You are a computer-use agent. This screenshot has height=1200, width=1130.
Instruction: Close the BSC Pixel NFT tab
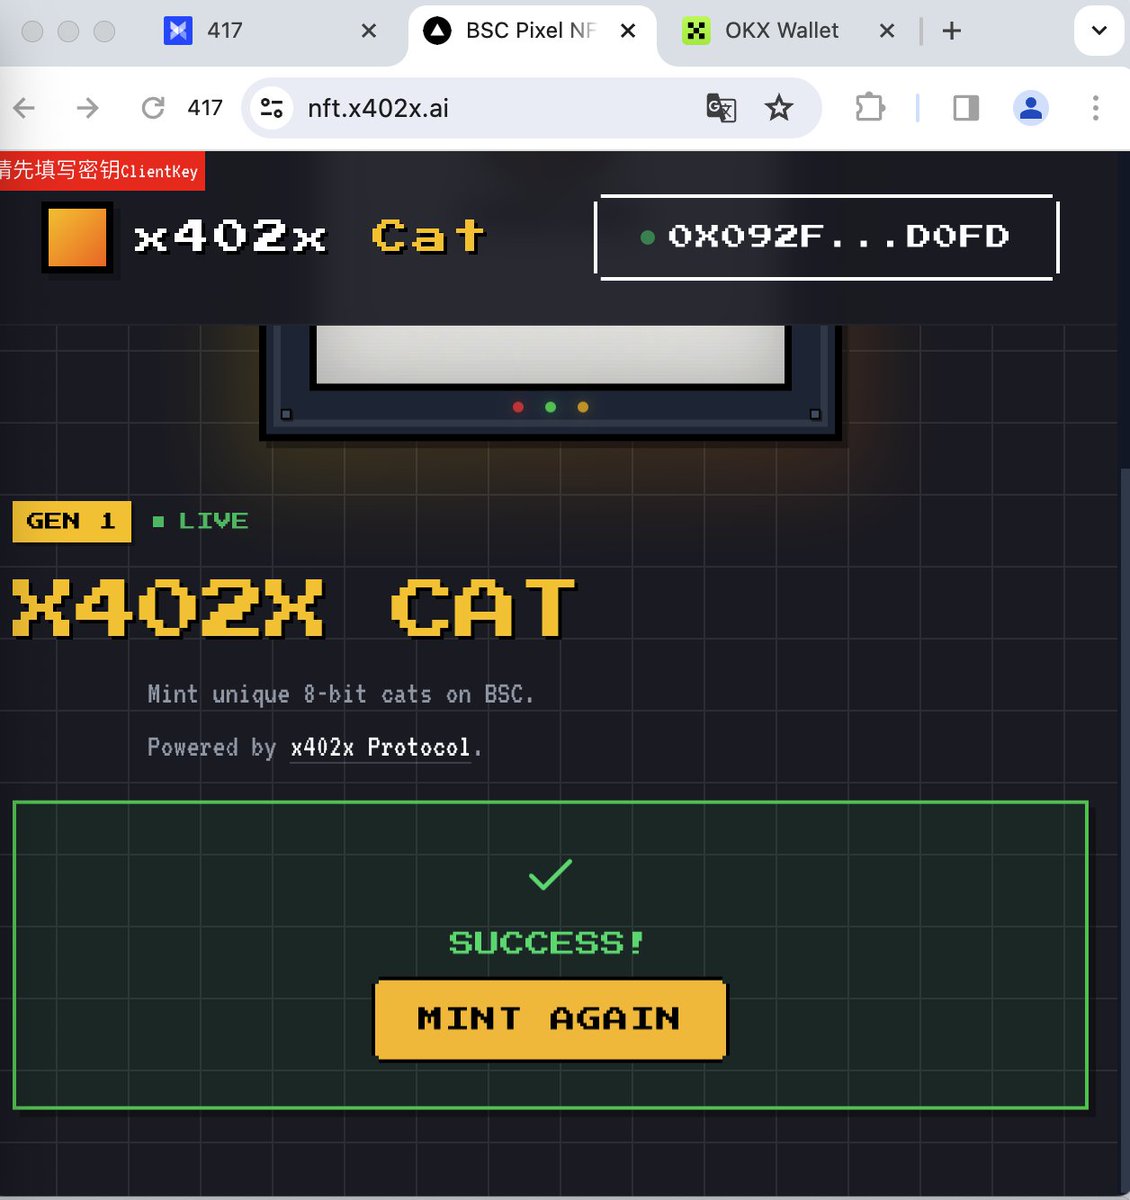tap(628, 31)
